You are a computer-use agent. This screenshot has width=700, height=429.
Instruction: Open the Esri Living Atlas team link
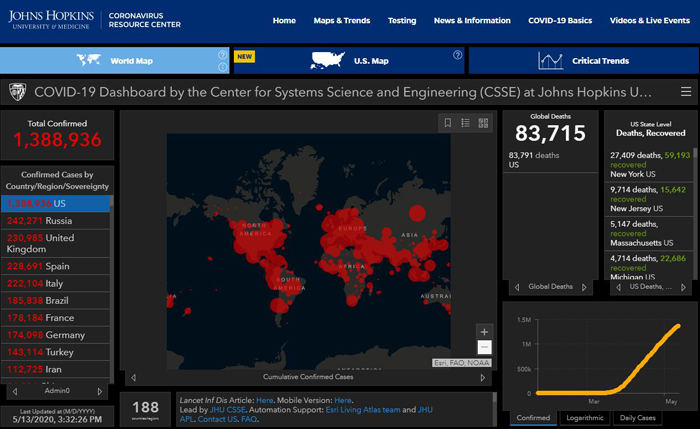tap(363, 410)
